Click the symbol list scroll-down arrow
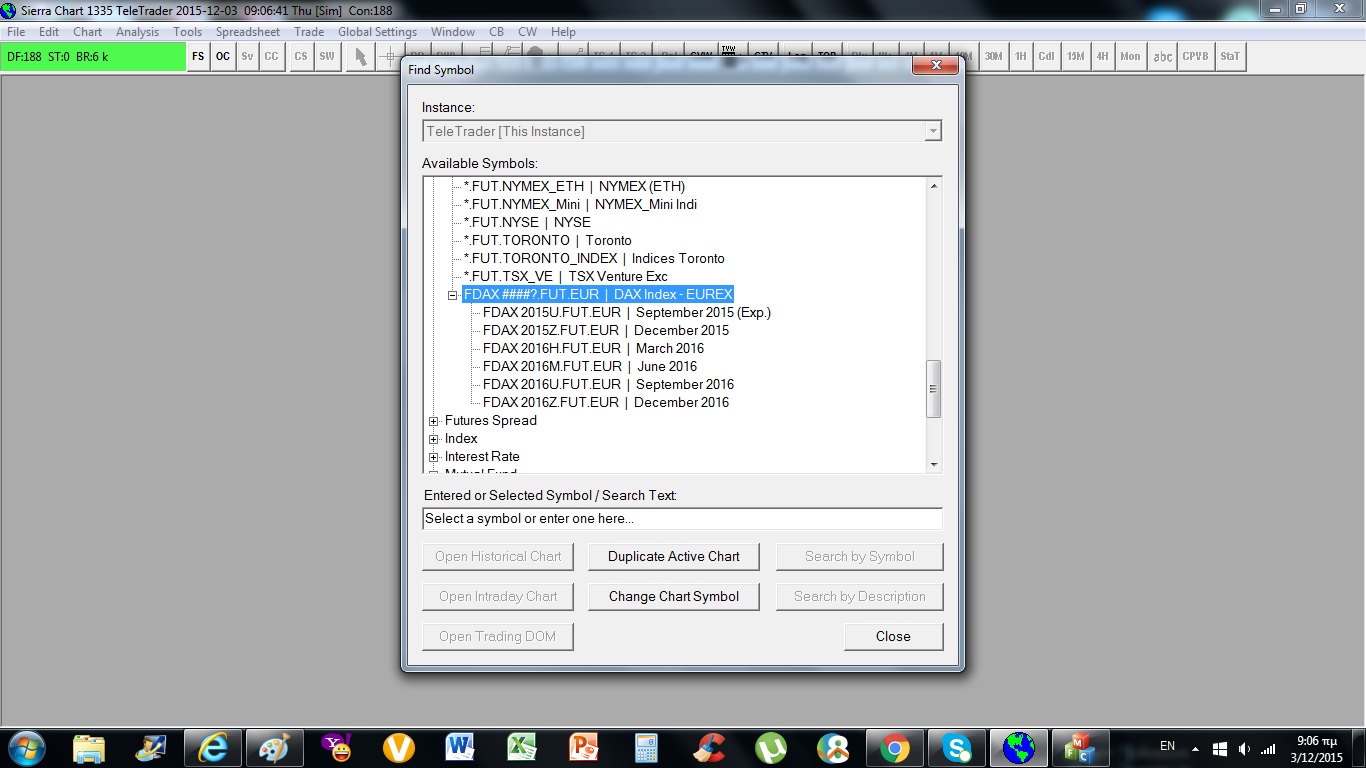This screenshot has height=768, width=1366. [x=934, y=464]
